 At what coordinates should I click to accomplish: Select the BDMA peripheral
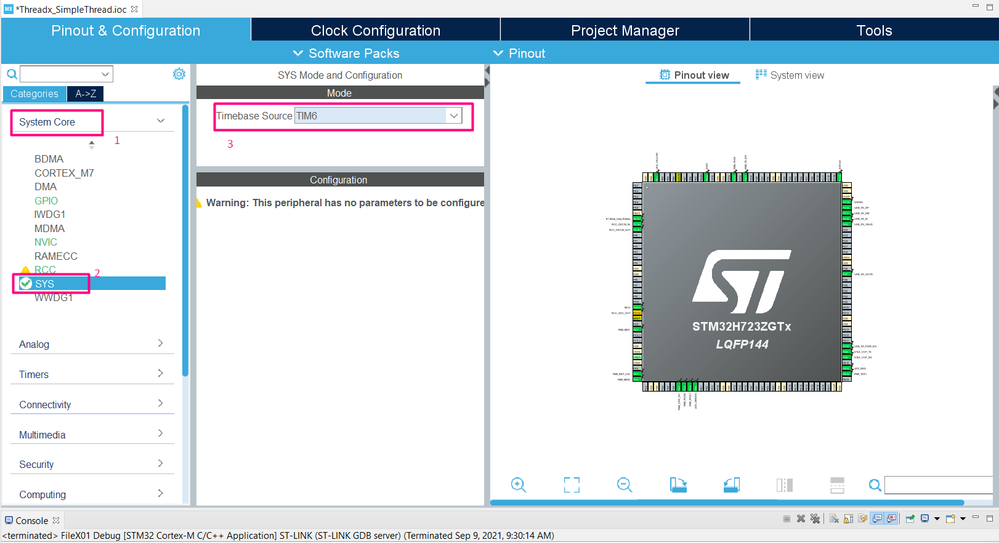click(49, 159)
